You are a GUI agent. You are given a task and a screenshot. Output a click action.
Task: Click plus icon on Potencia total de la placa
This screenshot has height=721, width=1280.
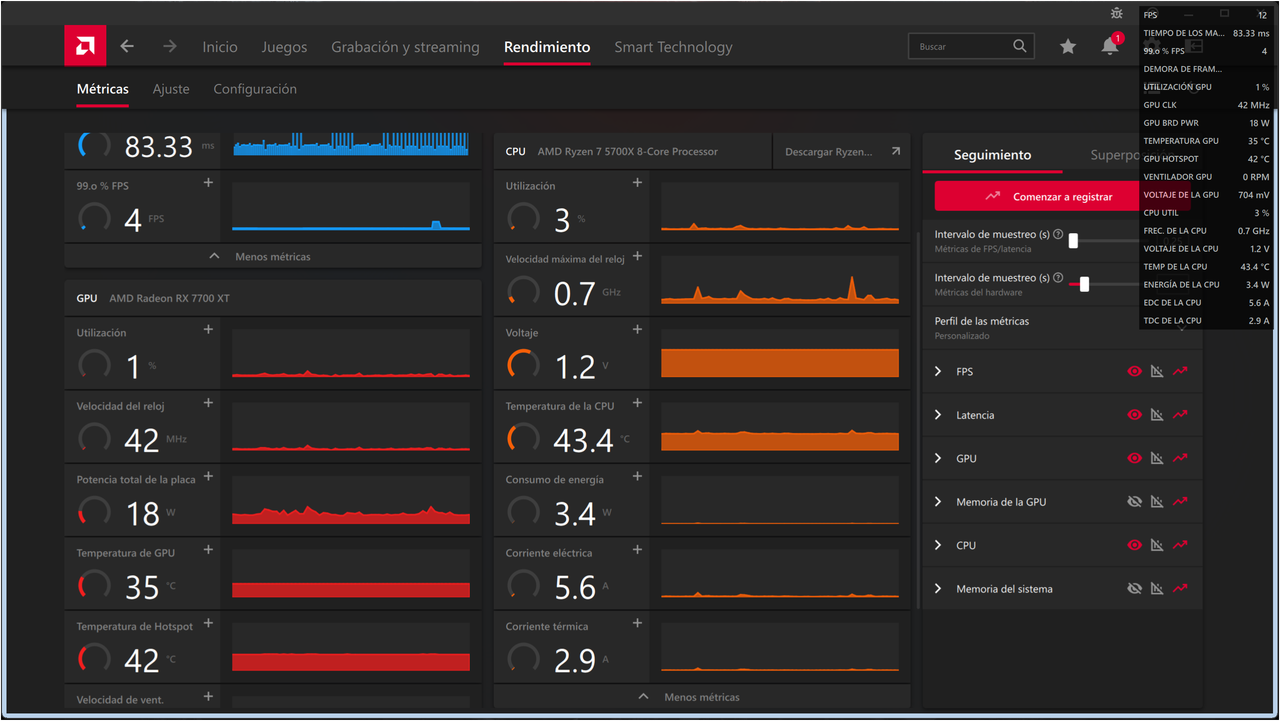[x=208, y=477]
